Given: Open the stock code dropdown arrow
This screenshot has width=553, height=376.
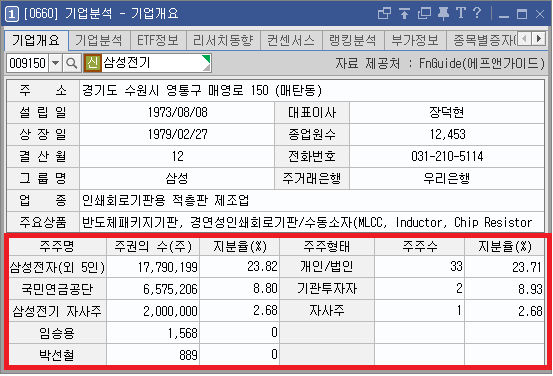Looking at the screenshot, I should tap(55, 63).
